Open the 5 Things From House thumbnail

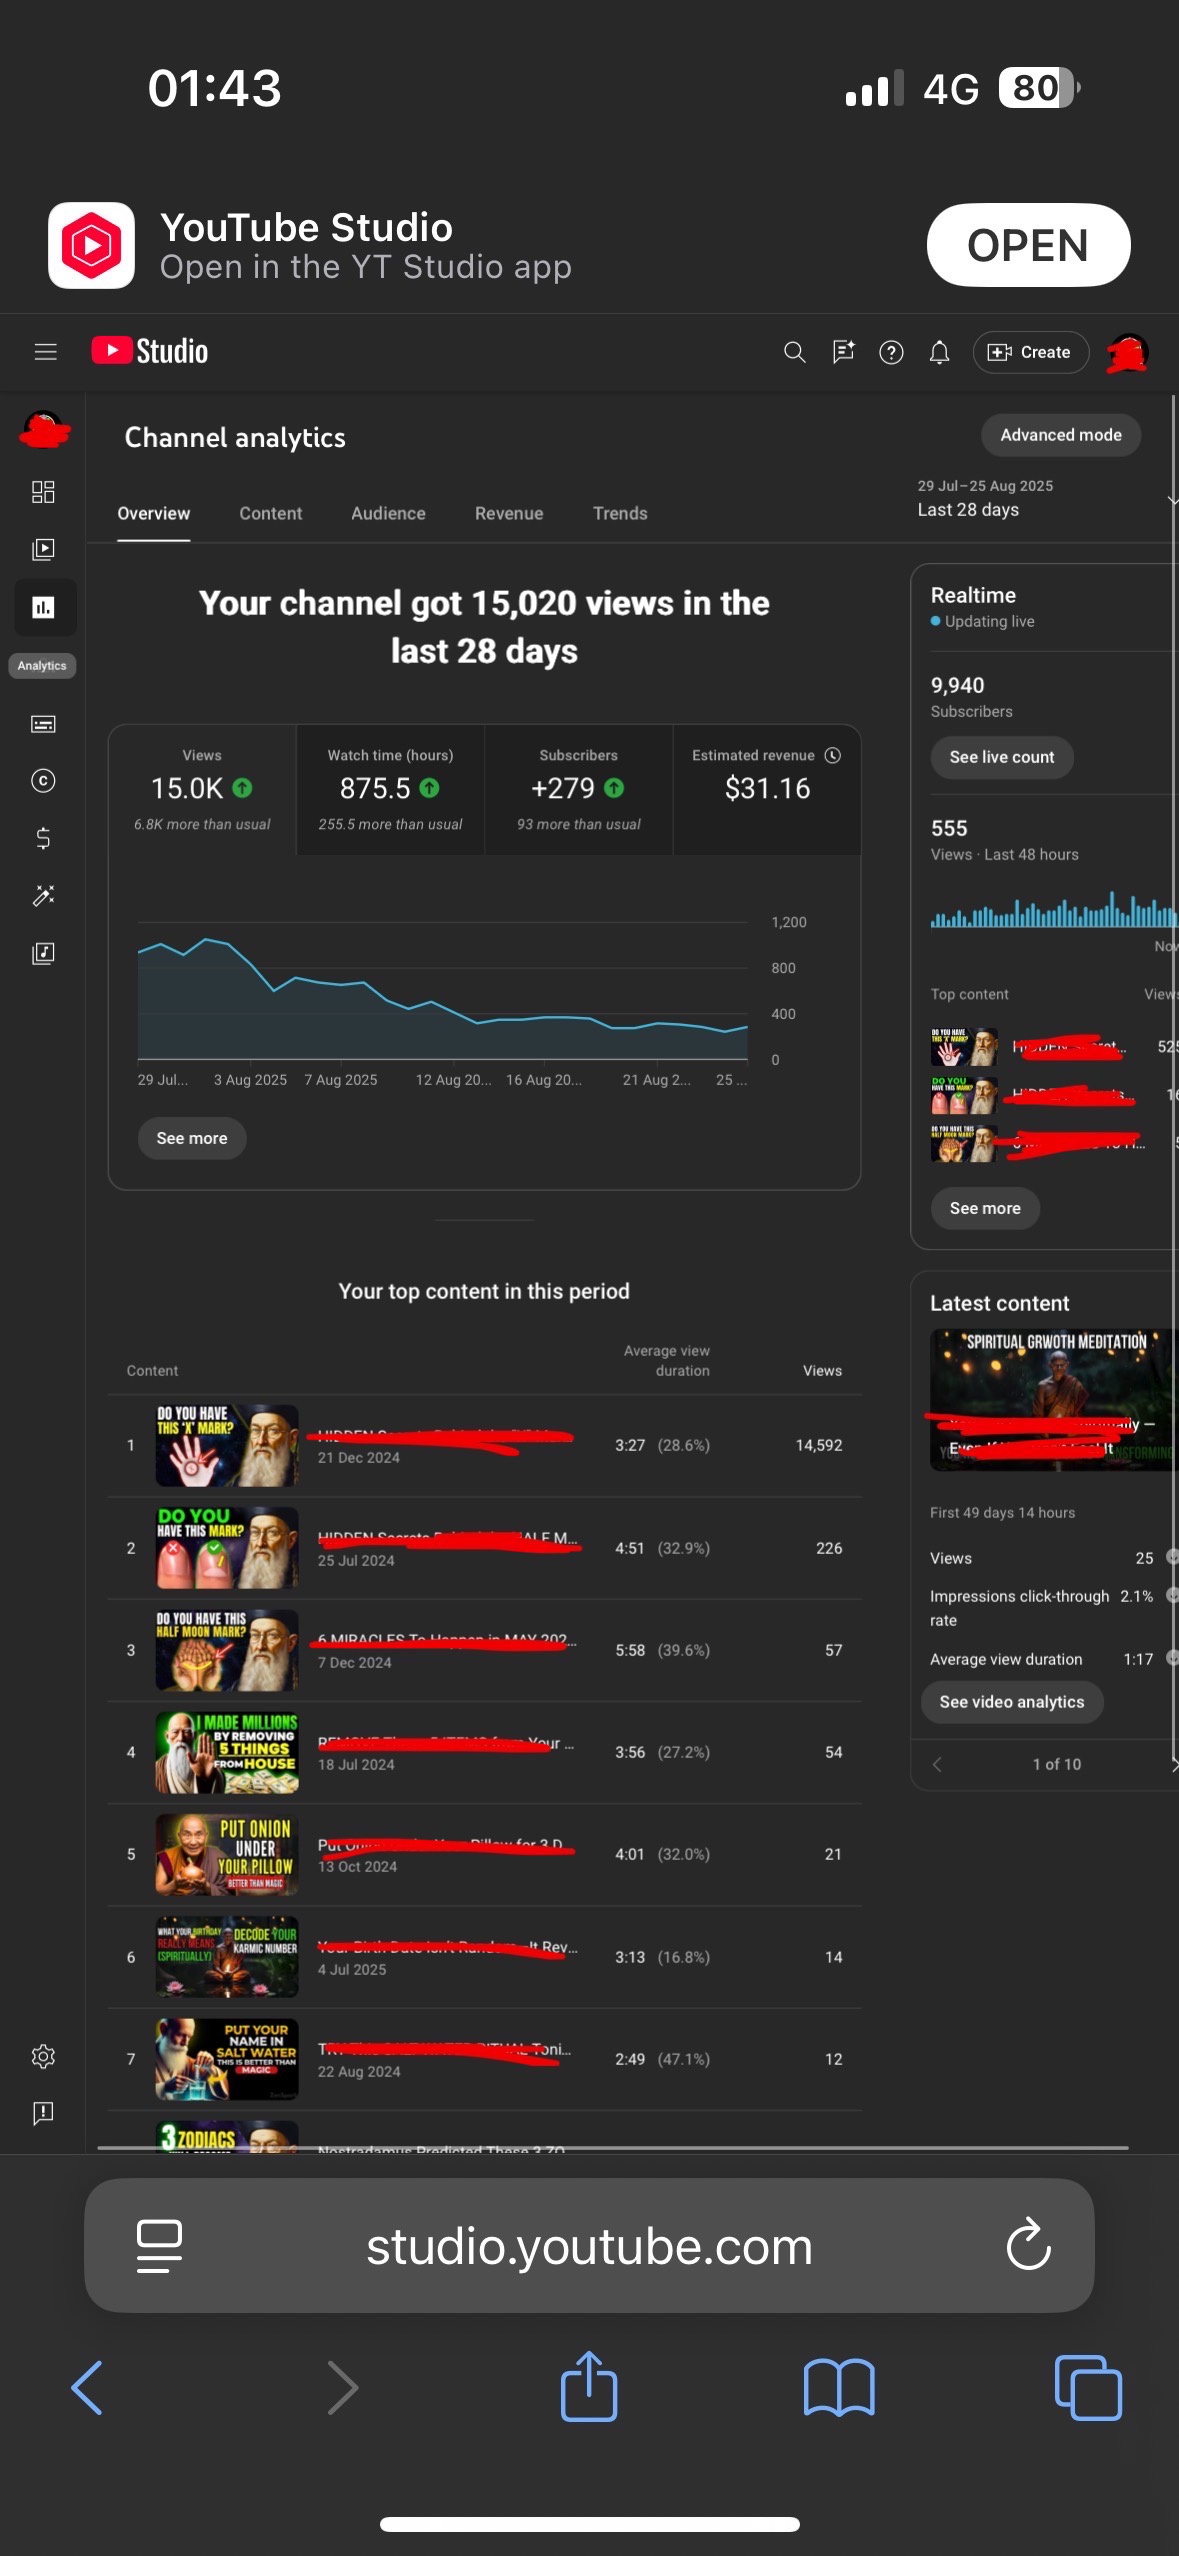[x=227, y=1752]
